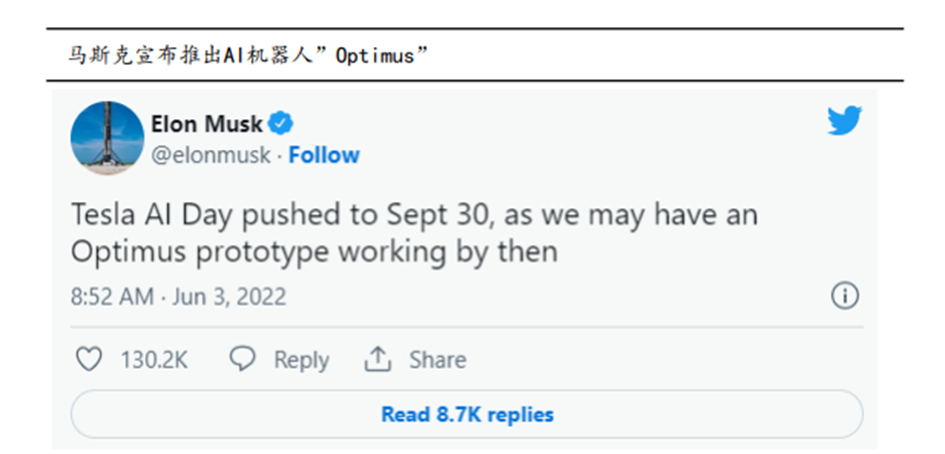Click the Reply text label
This screenshot has height=454, width=945.
point(301,360)
